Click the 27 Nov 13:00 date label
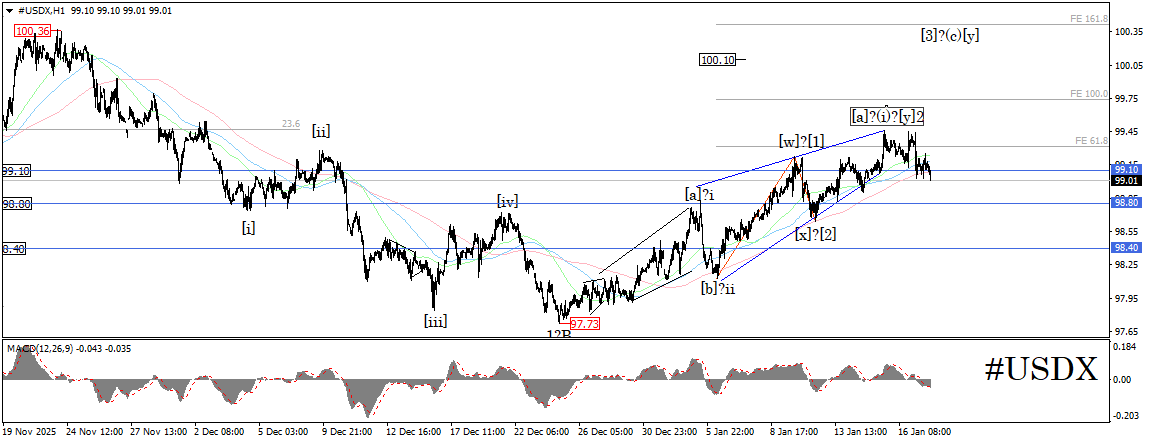This screenshot has height=443, width=1149. pyautogui.click(x=156, y=431)
